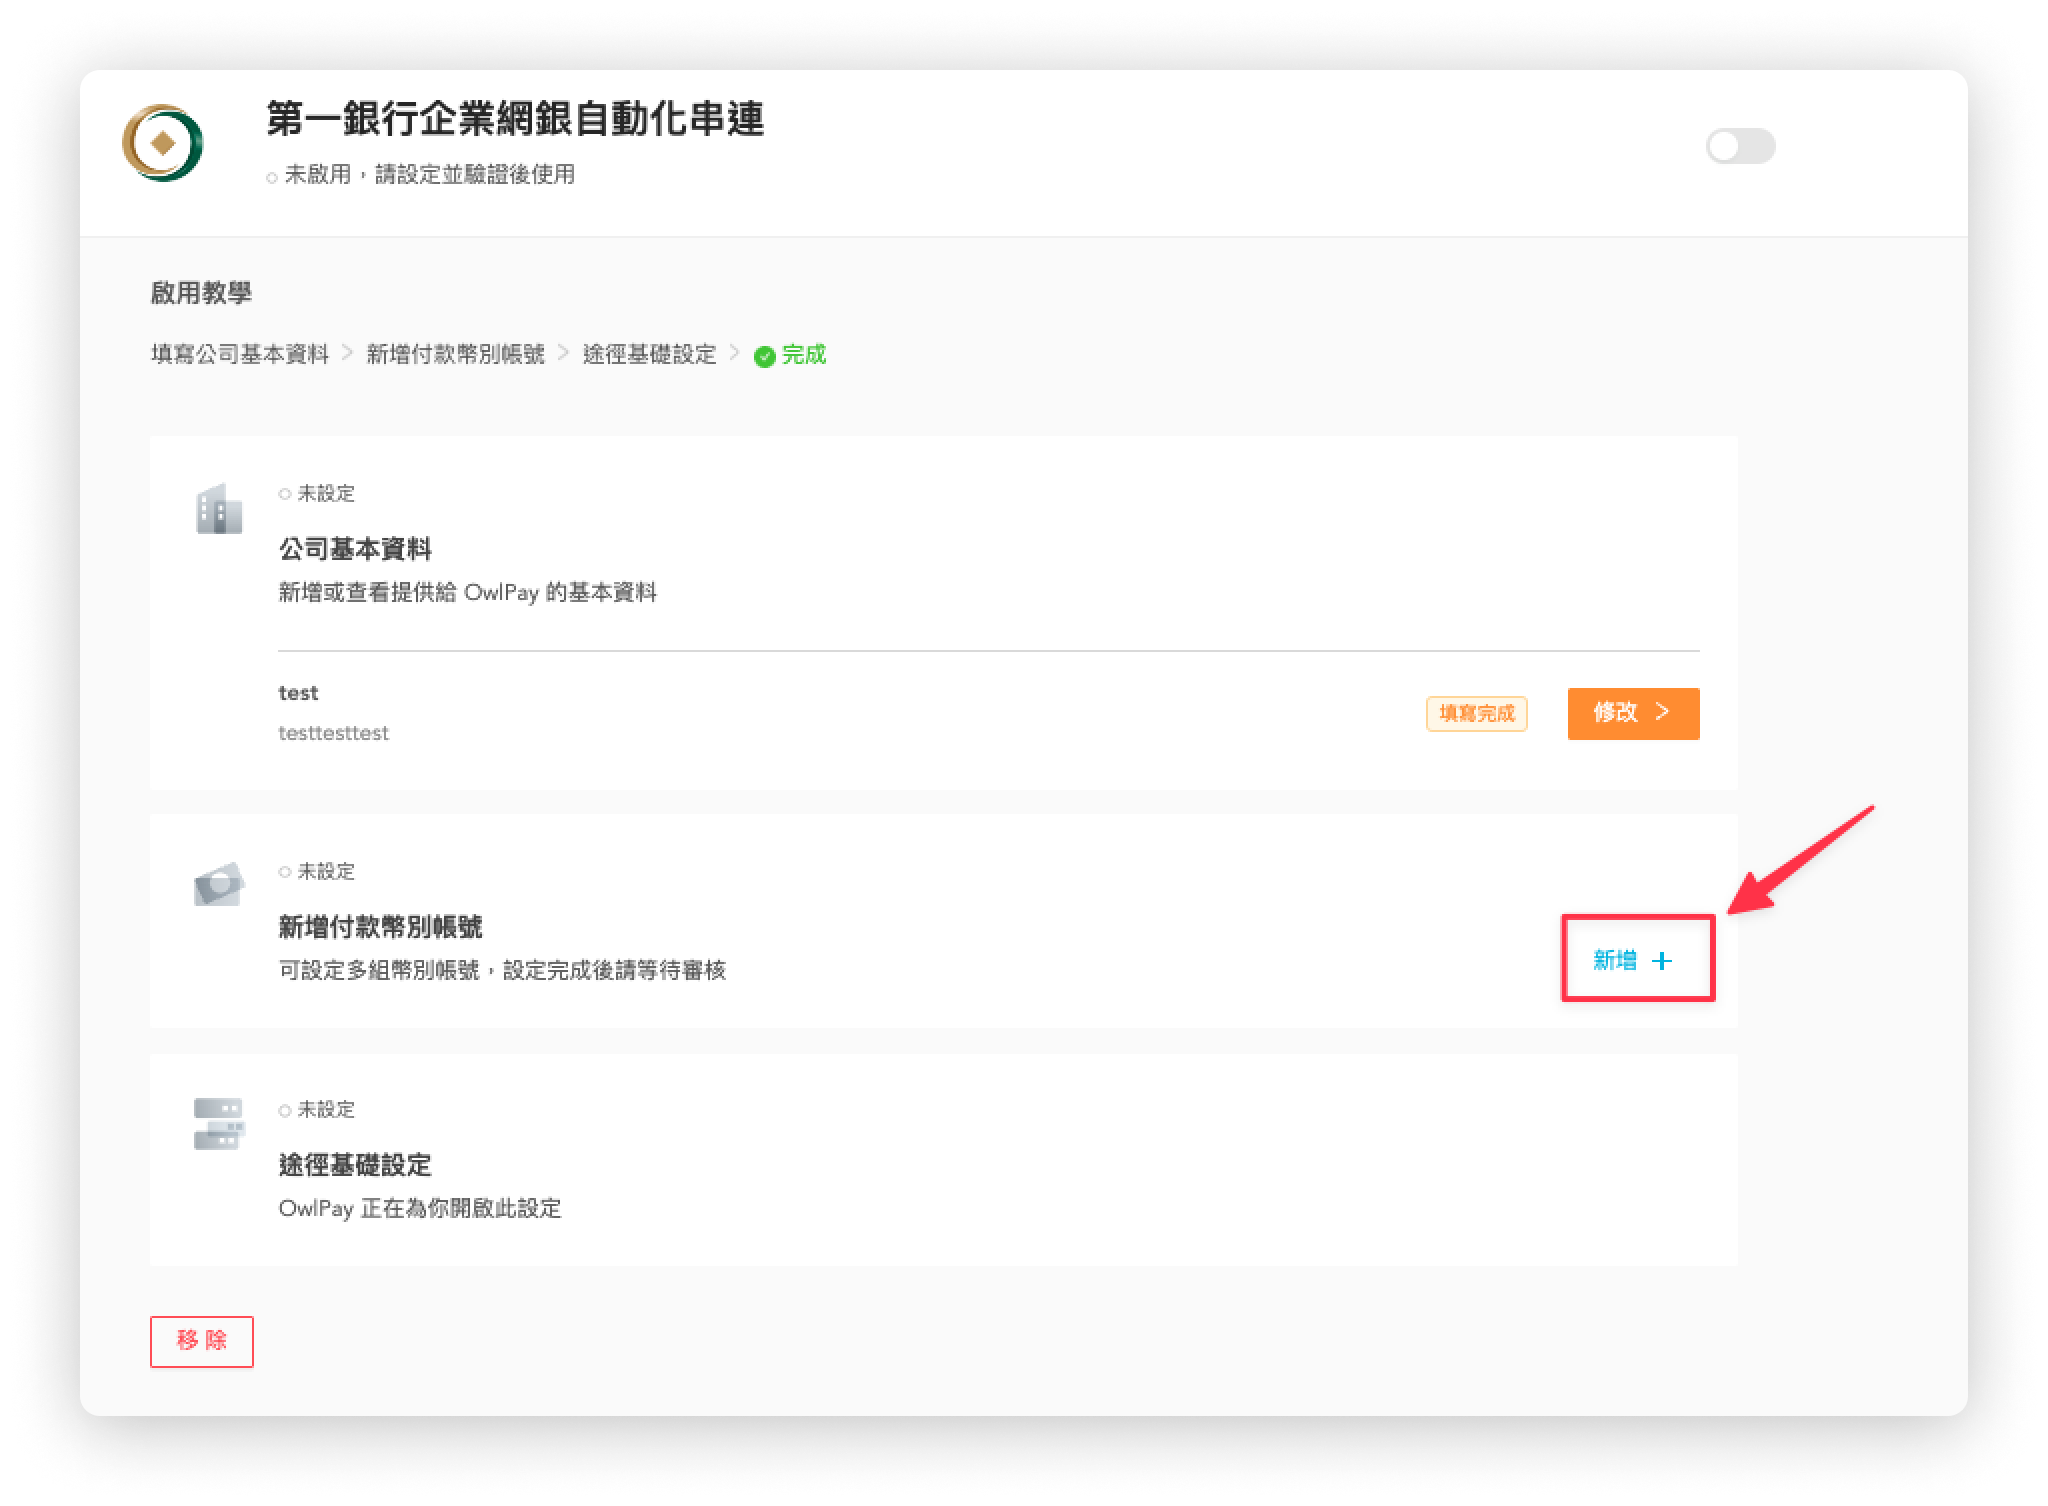Click the First Bank logo icon
Screen dimensions: 2048x1506
(x=163, y=143)
